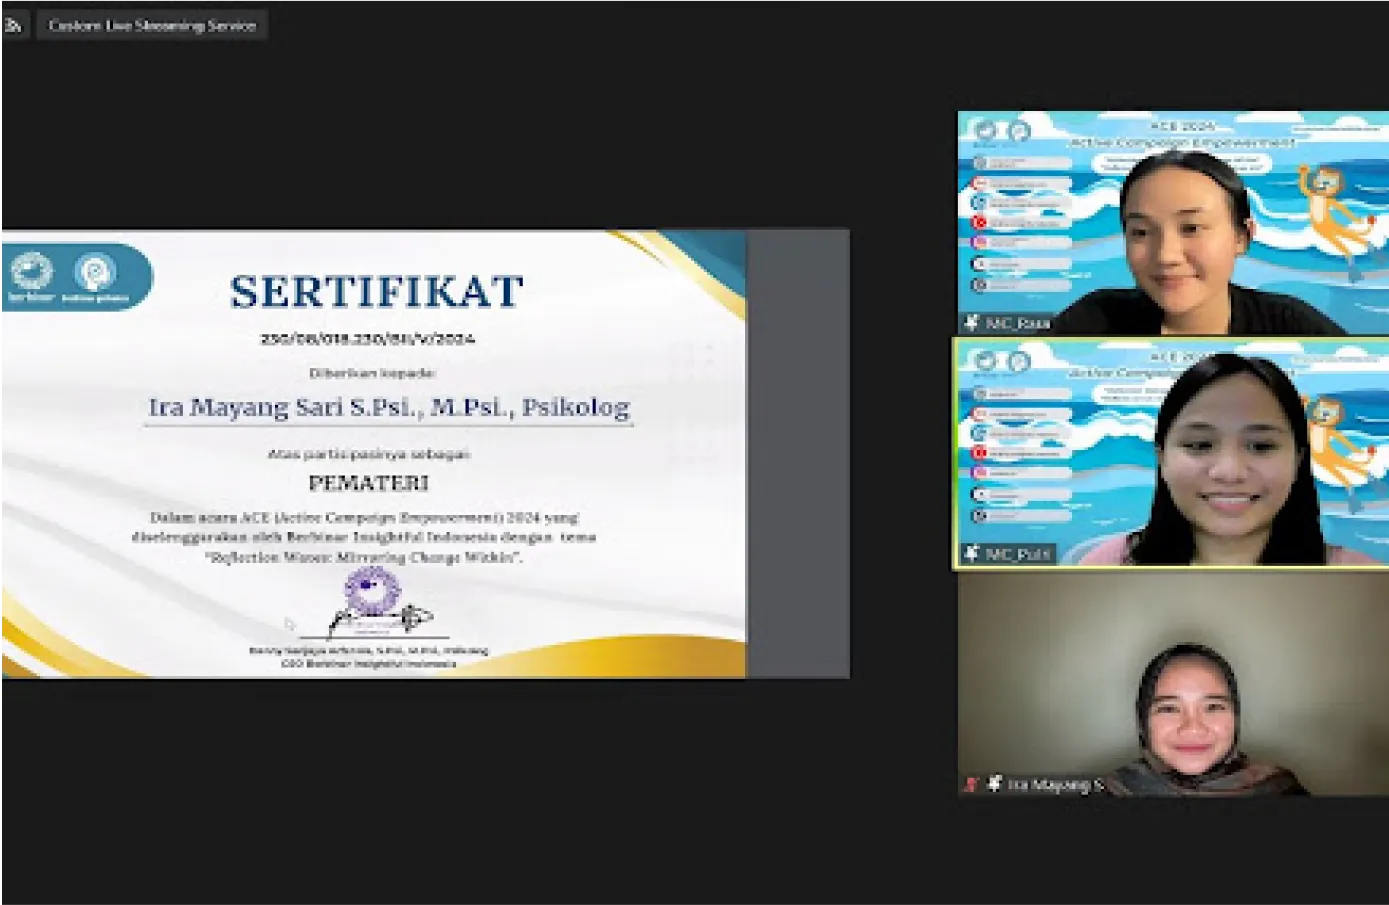Click the Berbinar logo on the certificate

pos(31,276)
